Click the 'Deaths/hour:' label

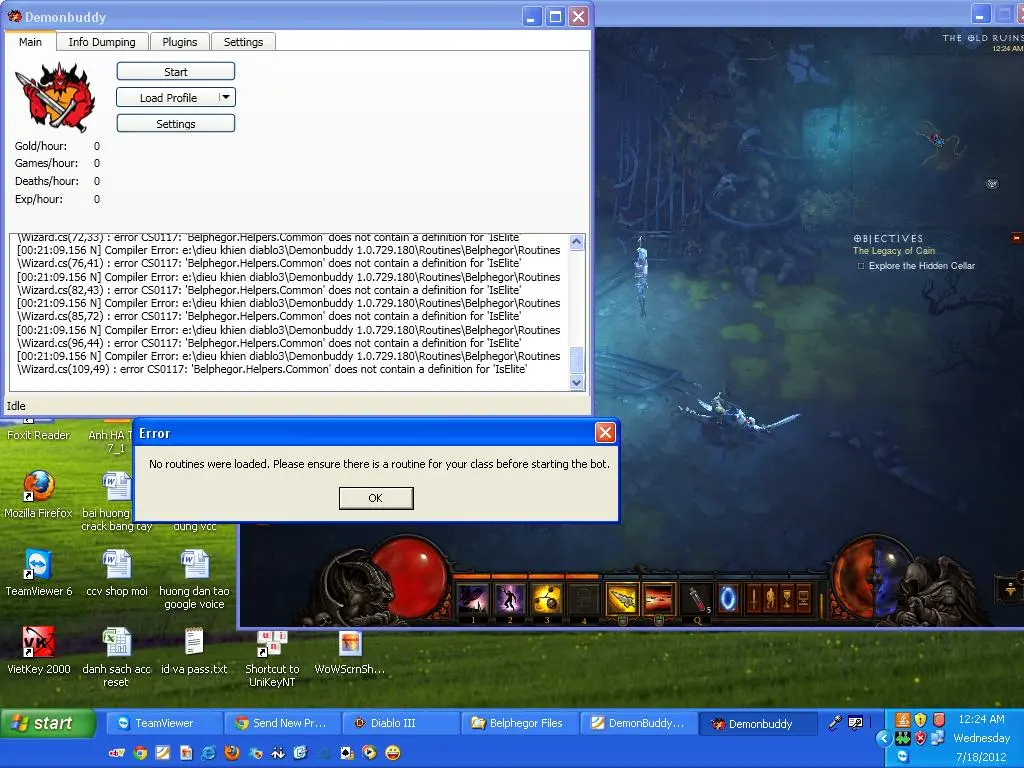pos(46,181)
